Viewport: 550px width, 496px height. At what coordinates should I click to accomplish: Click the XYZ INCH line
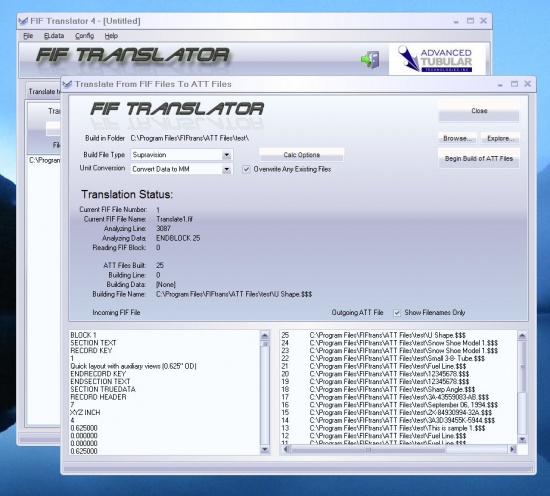[85, 413]
